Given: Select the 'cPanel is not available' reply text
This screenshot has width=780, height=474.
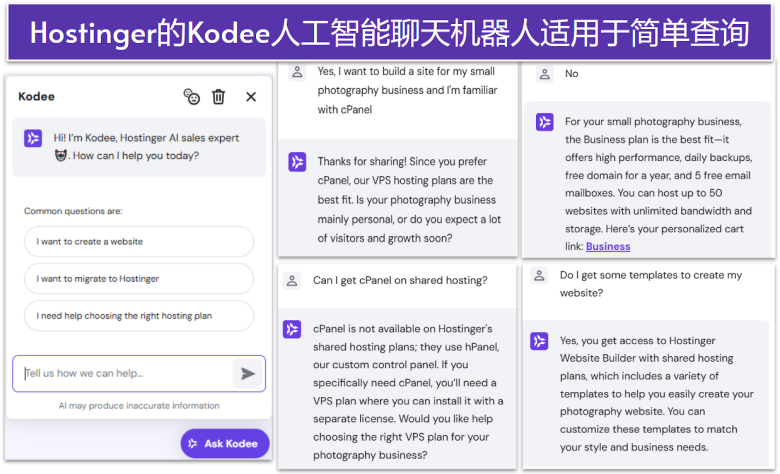Looking at the screenshot, I should tap(408, 392).
